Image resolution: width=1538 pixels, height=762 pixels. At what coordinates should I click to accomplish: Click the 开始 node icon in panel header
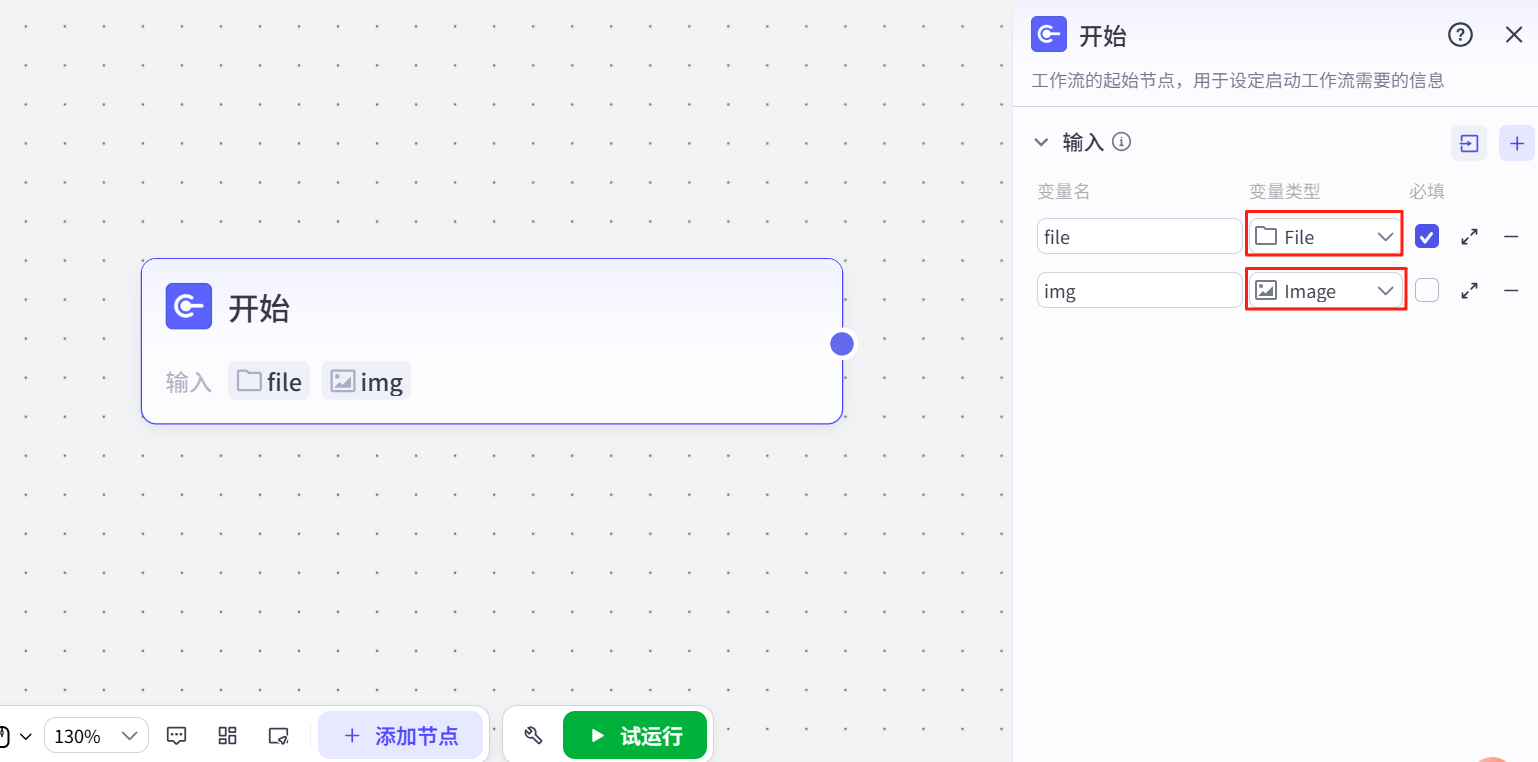click(x=1048, y=35)
